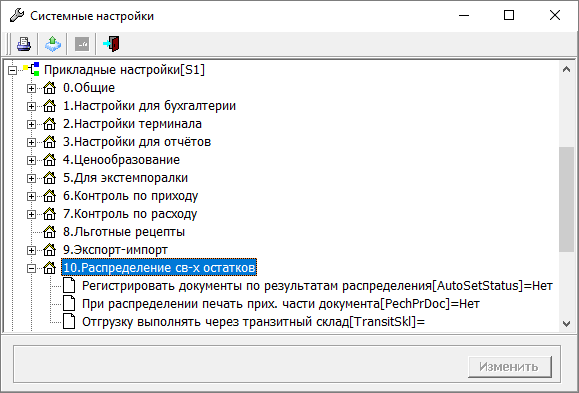Viewport: 579px width, 393px height.
Task: Maximize the Системные настройки window
Action: point(509,16)
